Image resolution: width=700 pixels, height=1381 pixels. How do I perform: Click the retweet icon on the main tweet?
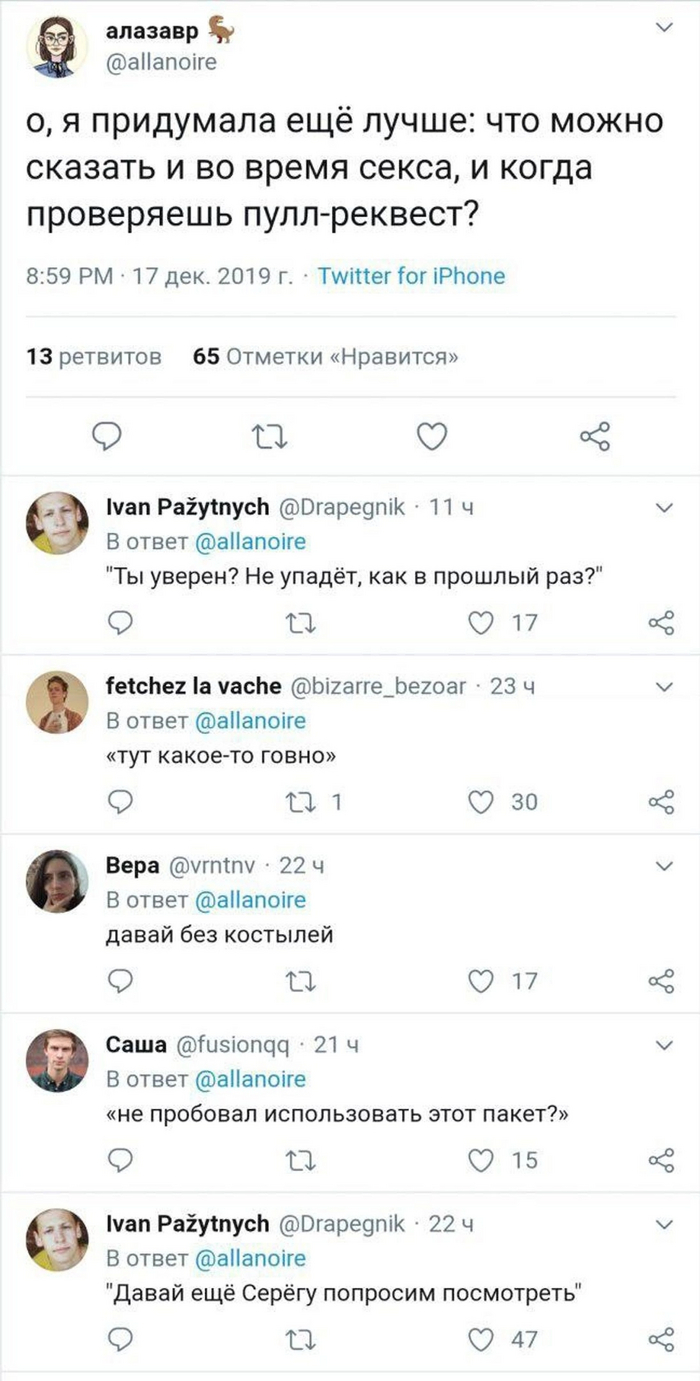pyautogui.click(x=270, y=436)
